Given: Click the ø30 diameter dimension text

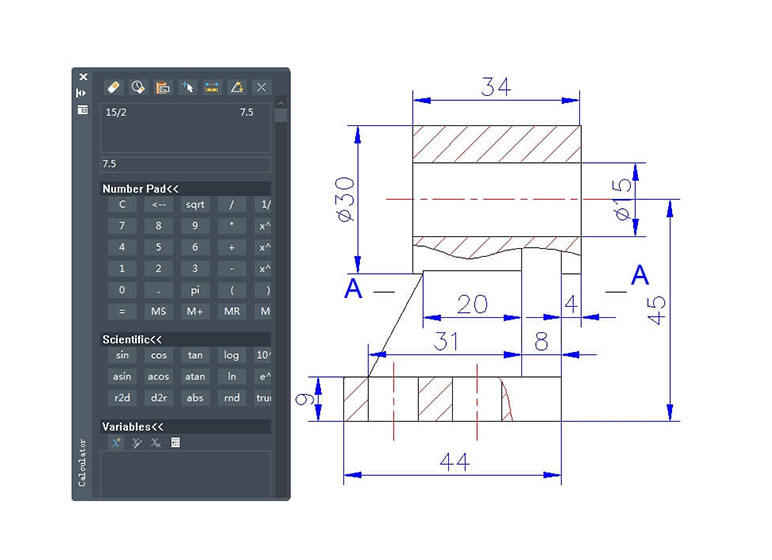Looking at the screenshot, I should (345, 199).
